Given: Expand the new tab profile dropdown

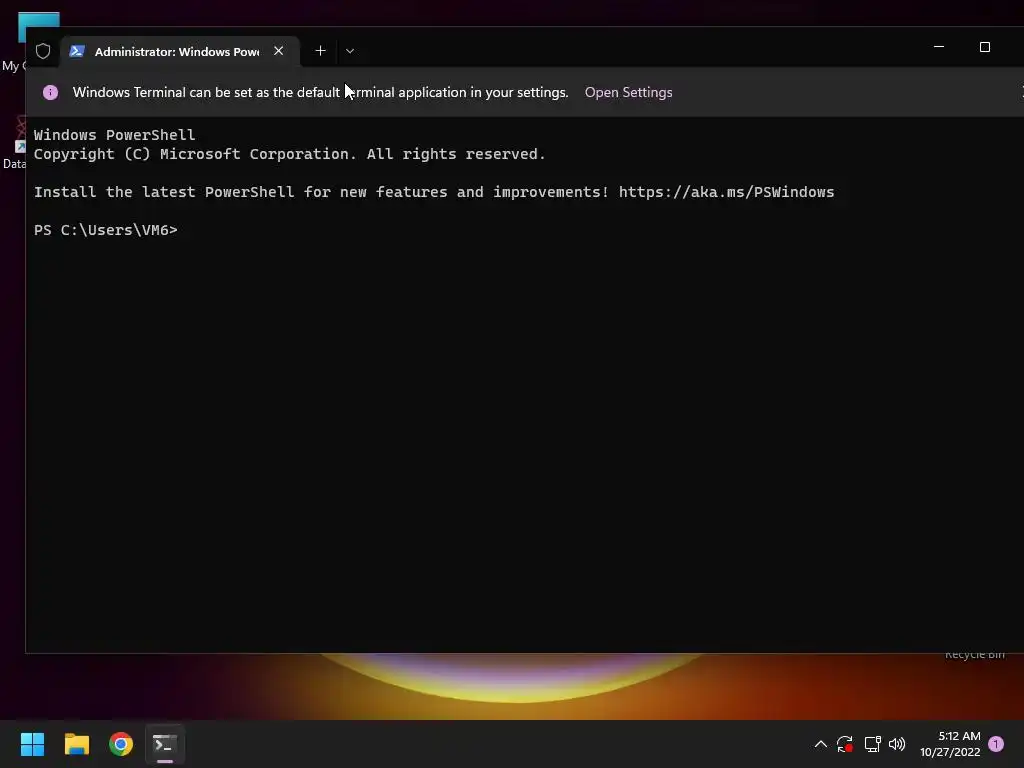Looking at the screenshot, I should coord(350,51).
